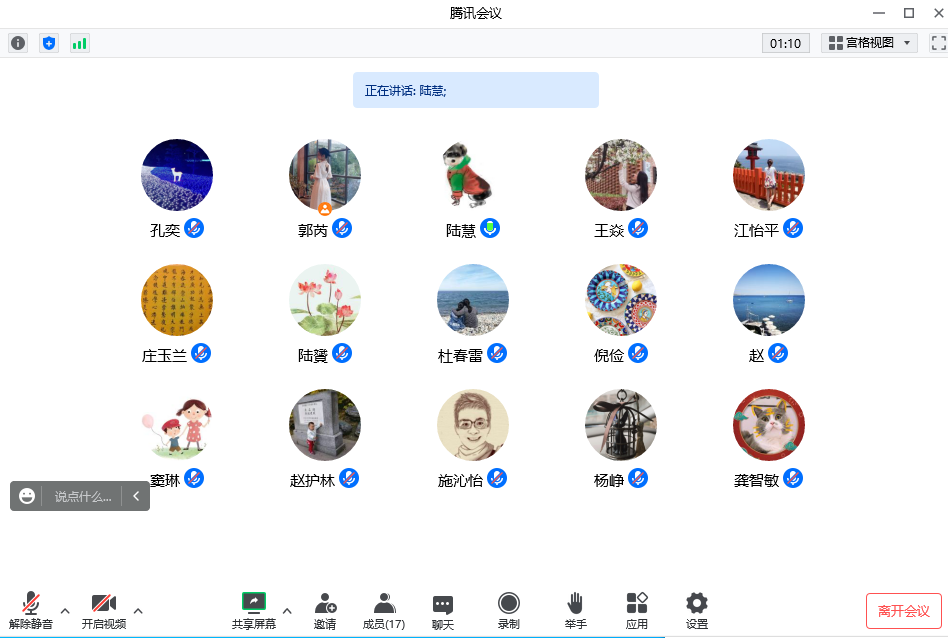948x638 pixels.
Task: Toggle 开启视频 camera button
Action: (104, 610)
